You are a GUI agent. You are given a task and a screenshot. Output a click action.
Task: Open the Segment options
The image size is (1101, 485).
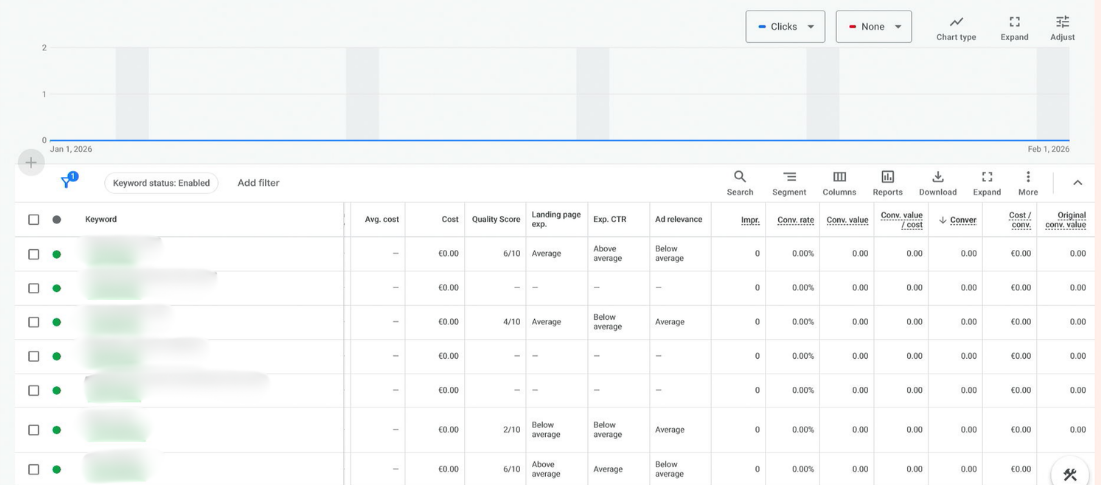789,183
